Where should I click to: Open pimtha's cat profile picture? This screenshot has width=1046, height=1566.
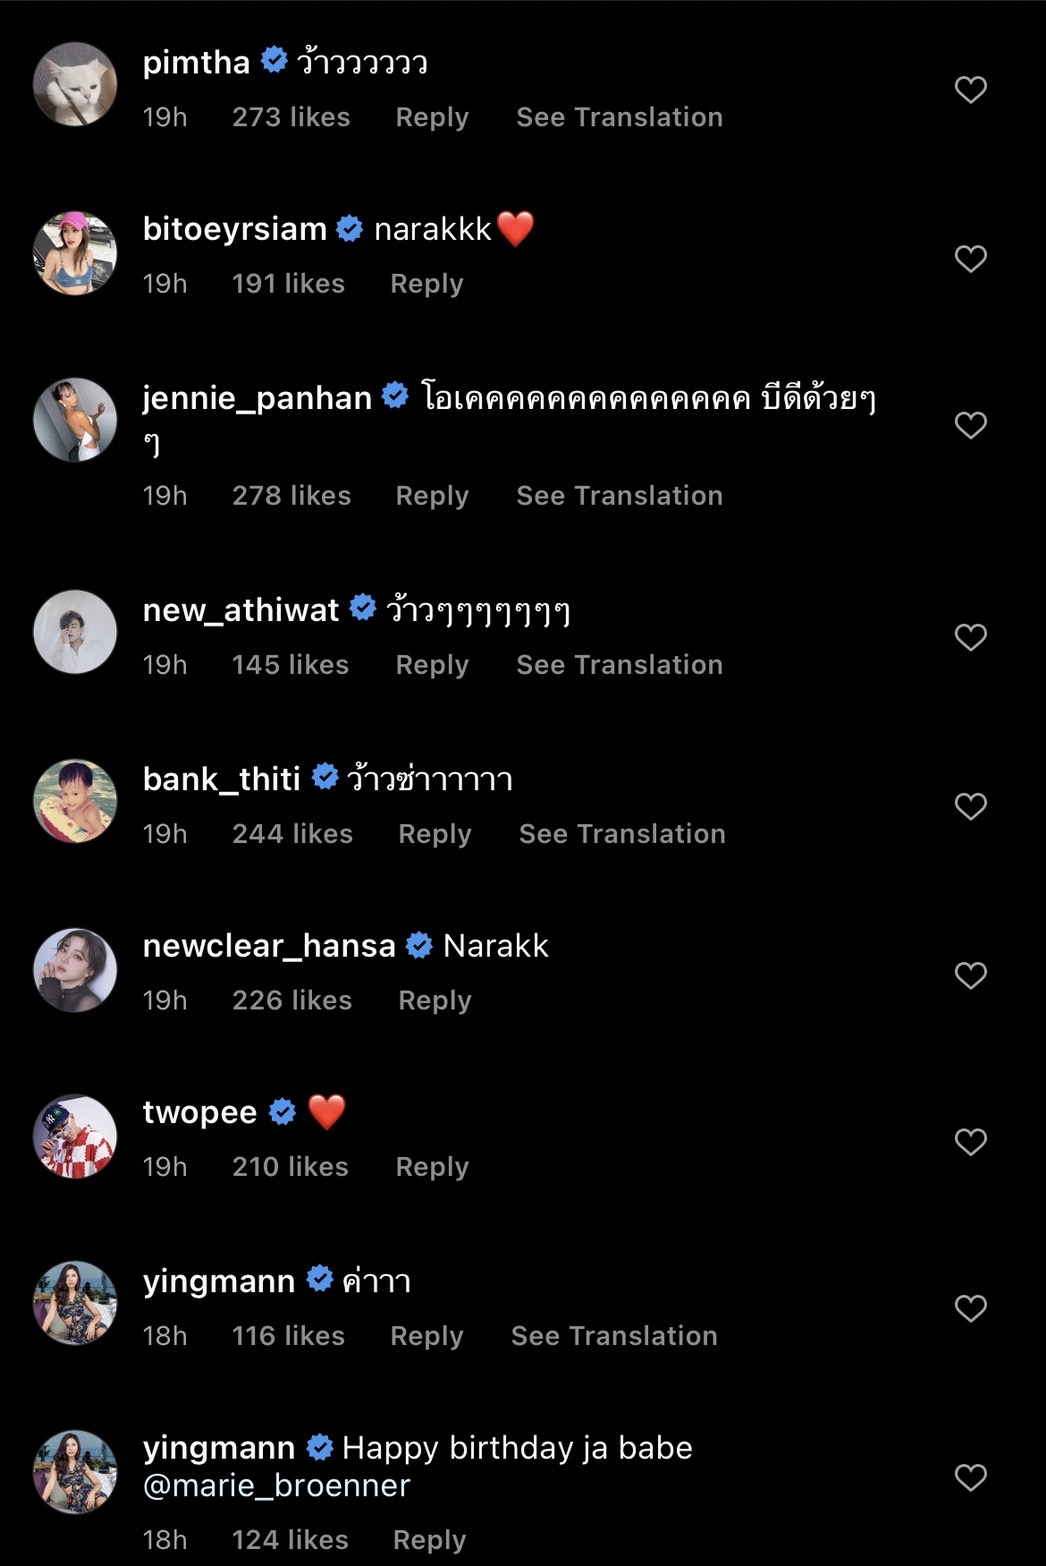[x=75, y=84]
